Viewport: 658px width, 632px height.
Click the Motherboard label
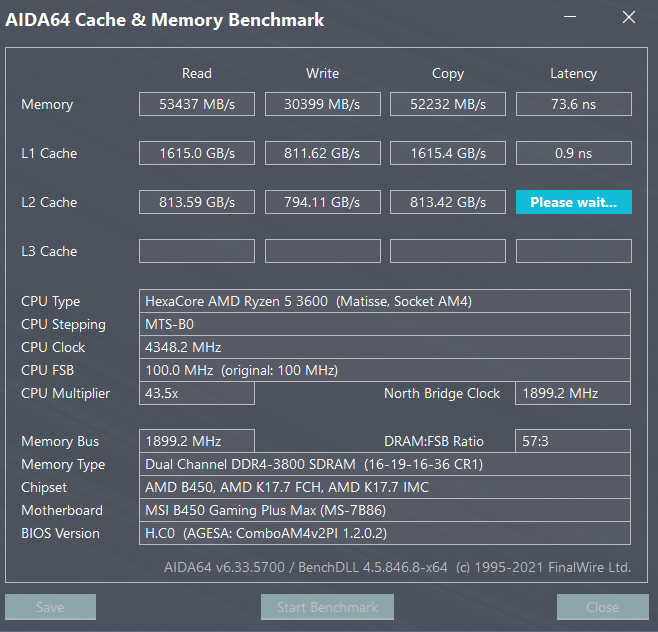(x=62, y=510)
